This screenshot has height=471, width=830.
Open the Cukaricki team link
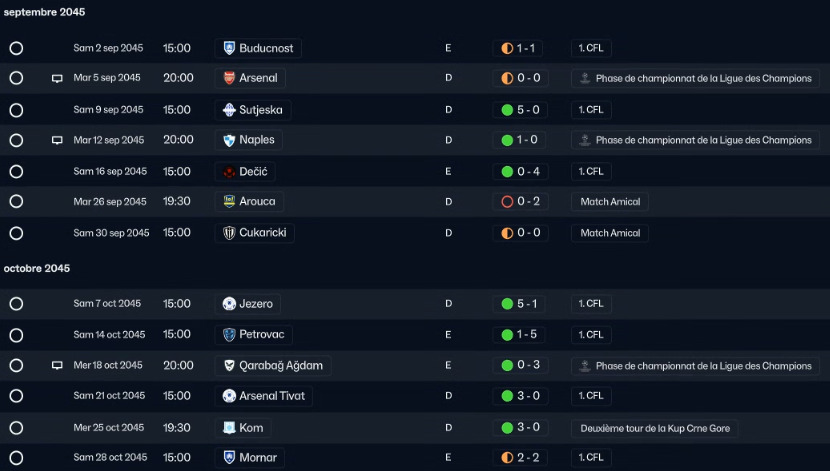tap(255, 233)
